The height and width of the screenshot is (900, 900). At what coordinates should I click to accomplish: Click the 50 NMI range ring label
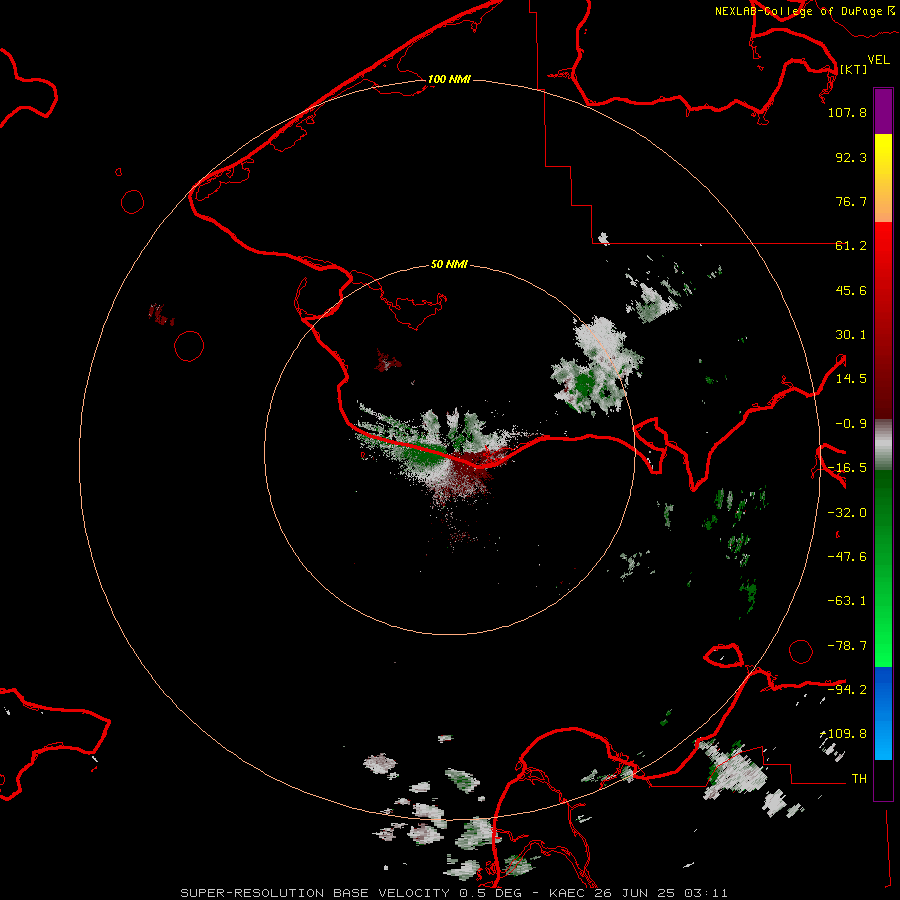pos(449,264)
